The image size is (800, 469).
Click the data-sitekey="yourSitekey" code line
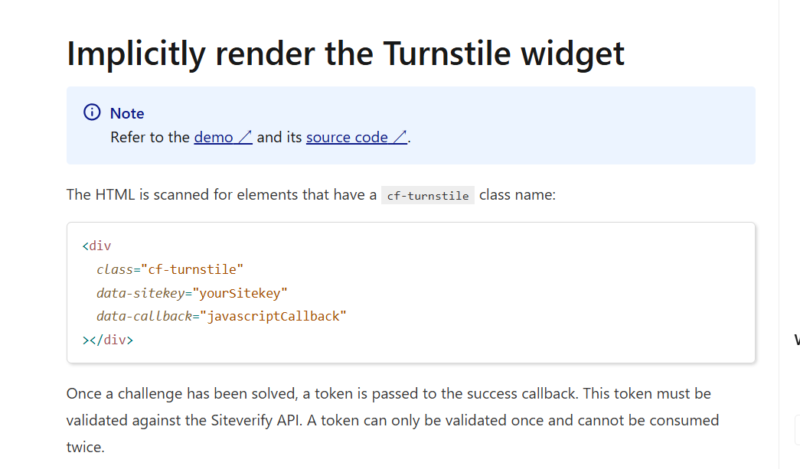(192, 292)
